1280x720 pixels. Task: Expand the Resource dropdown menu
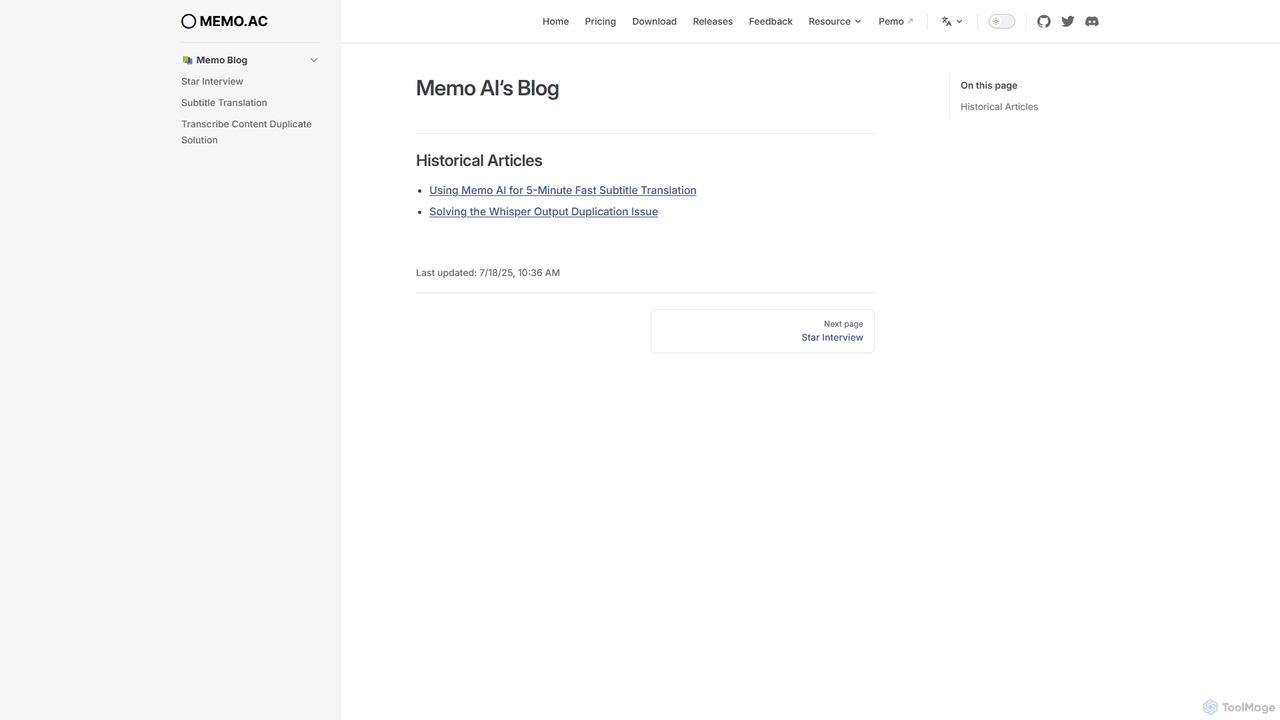click(835, 21)
